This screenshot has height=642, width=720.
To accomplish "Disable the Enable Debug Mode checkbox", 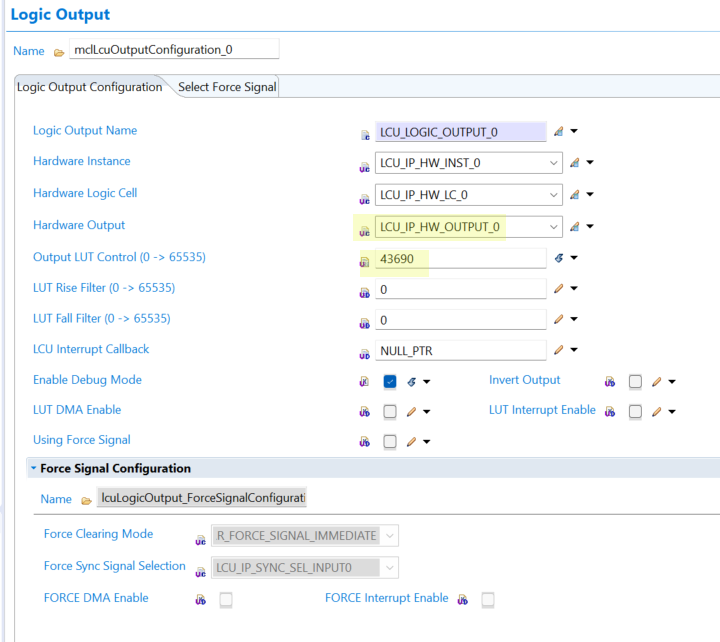I will click(x=390, y=381).
